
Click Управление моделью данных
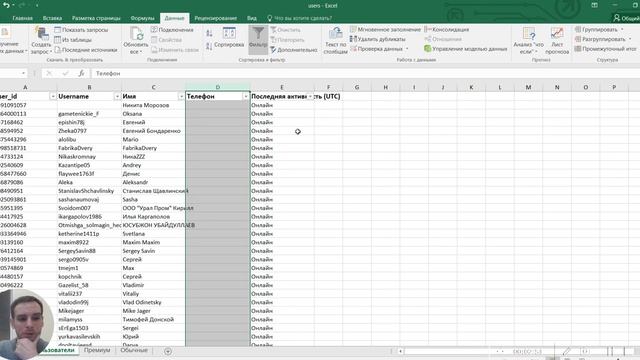(x=466, y=49)
